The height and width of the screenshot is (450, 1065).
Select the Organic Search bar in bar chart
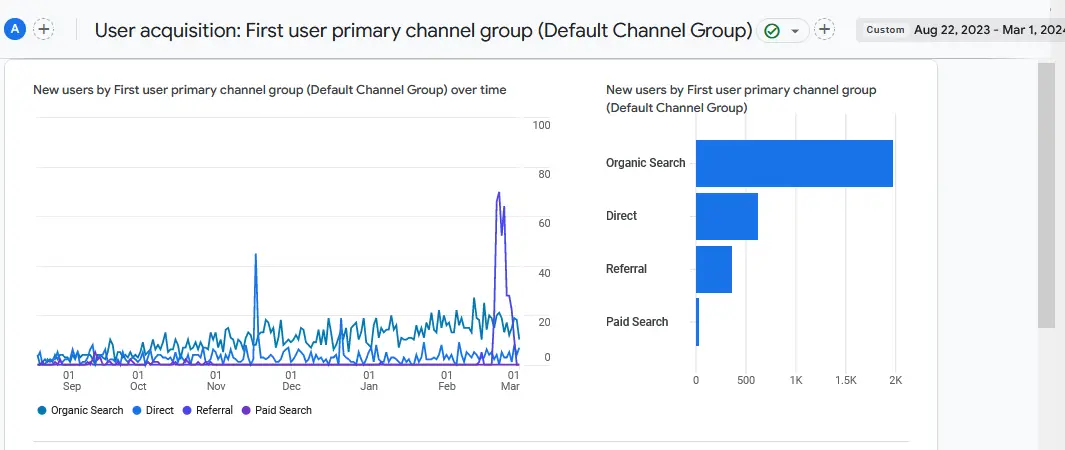[794, 163]
